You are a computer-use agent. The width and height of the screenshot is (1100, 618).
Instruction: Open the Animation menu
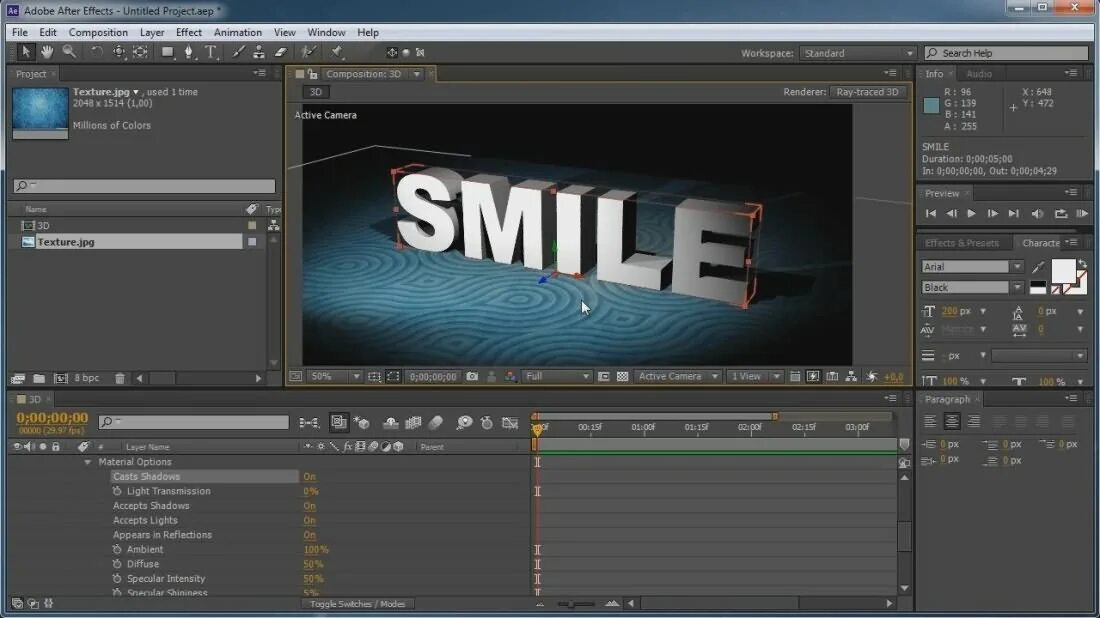click(238, 32)
